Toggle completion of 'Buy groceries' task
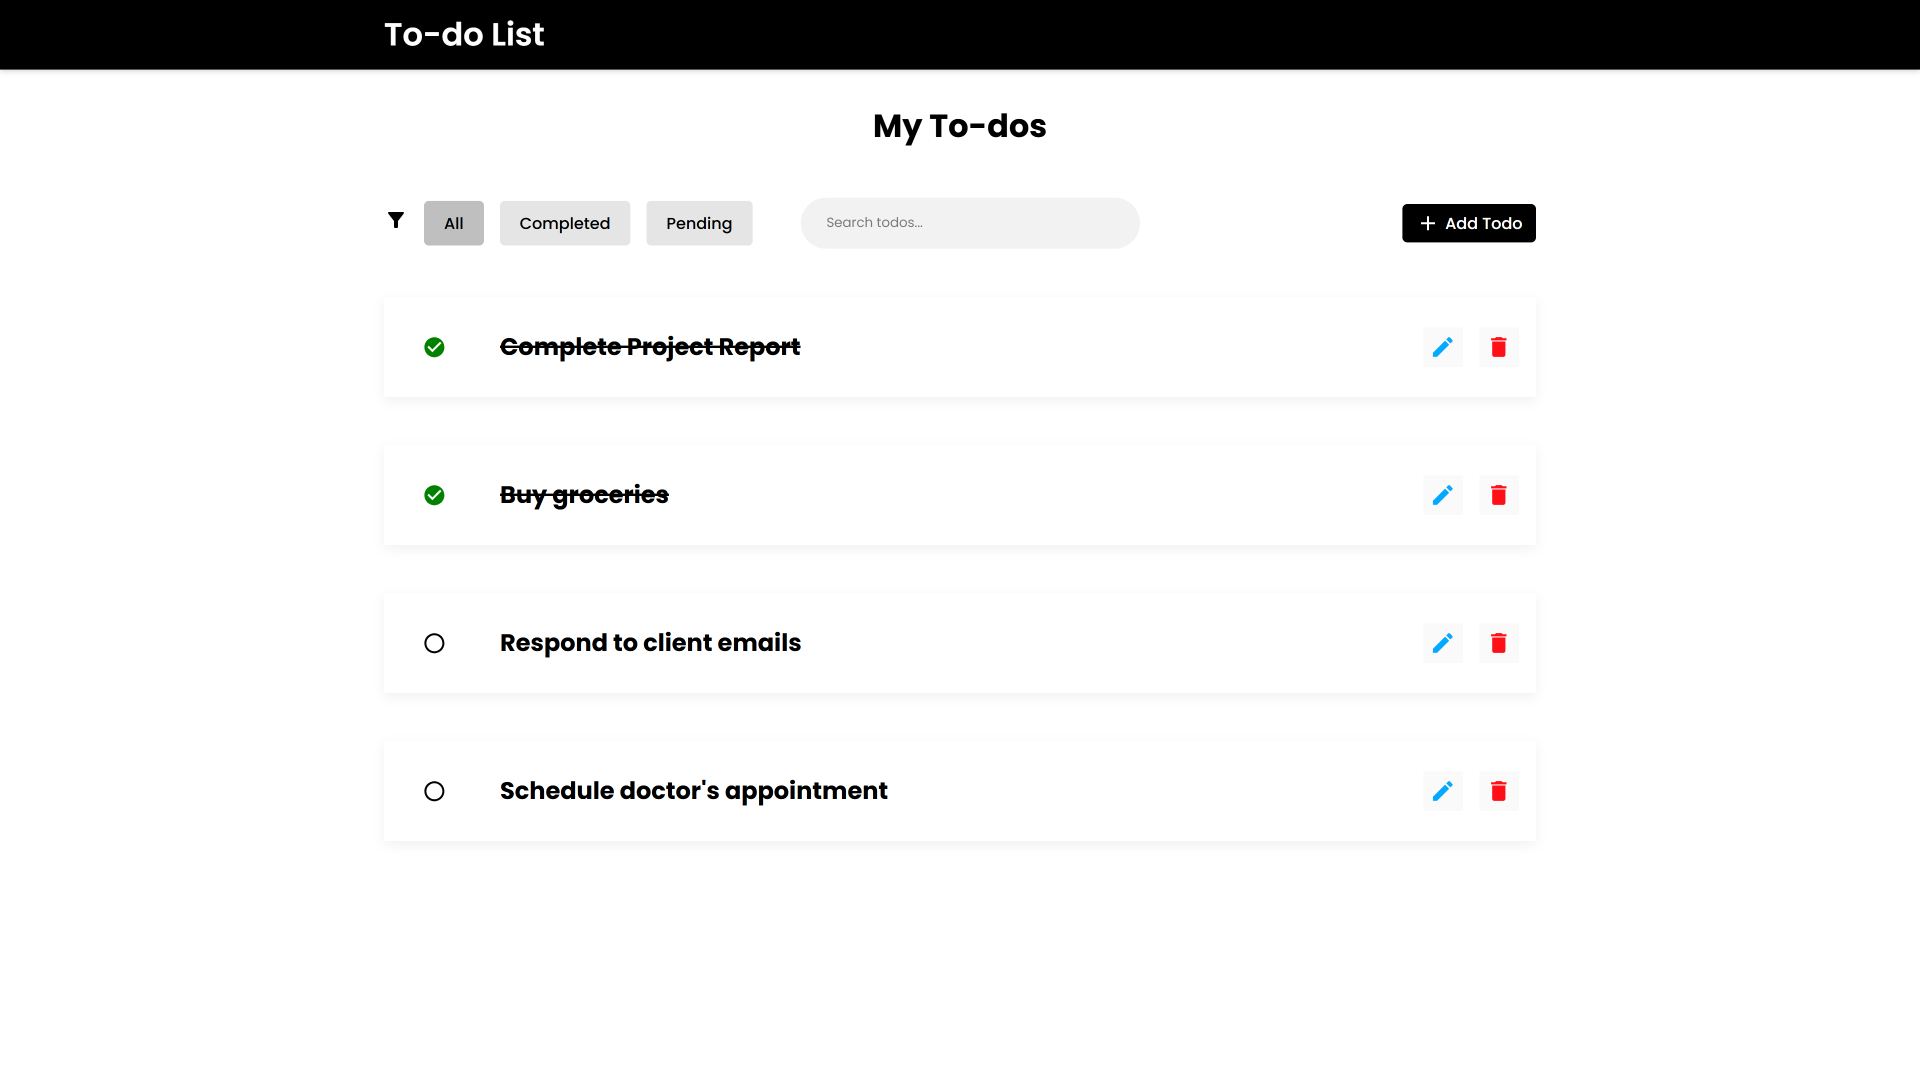 tap(434, 495)
